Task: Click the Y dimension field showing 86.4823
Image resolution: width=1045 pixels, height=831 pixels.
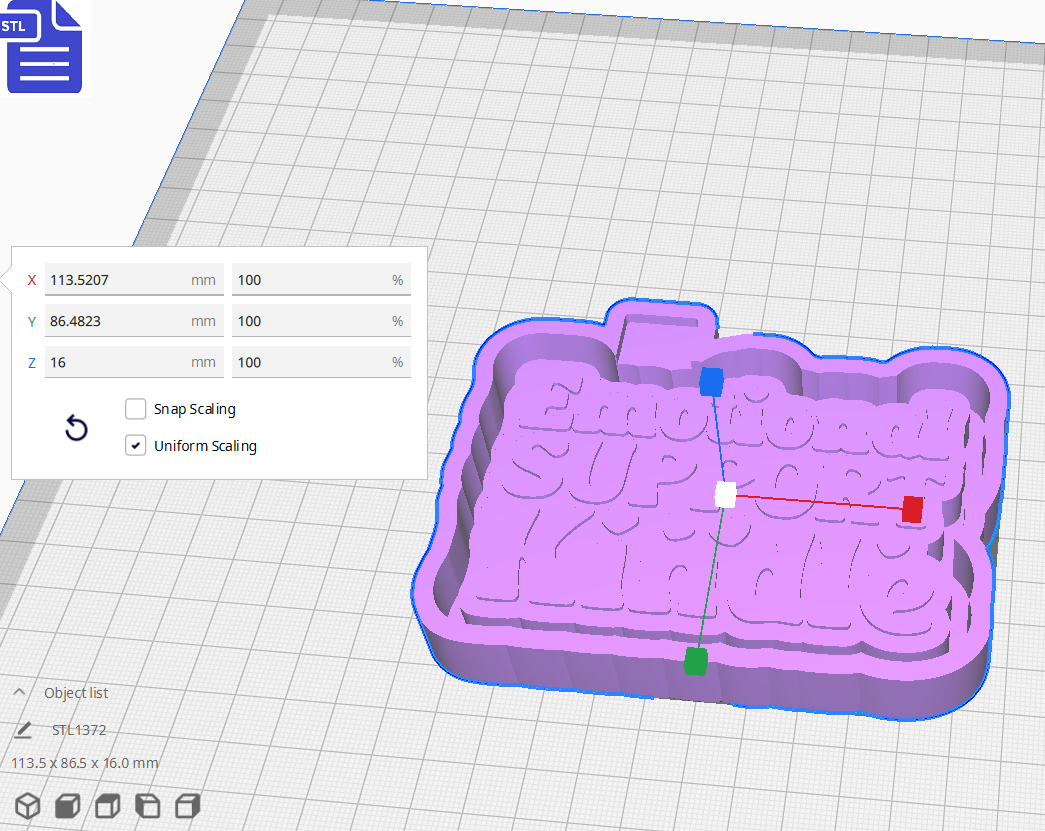Action: coord(134,320)
